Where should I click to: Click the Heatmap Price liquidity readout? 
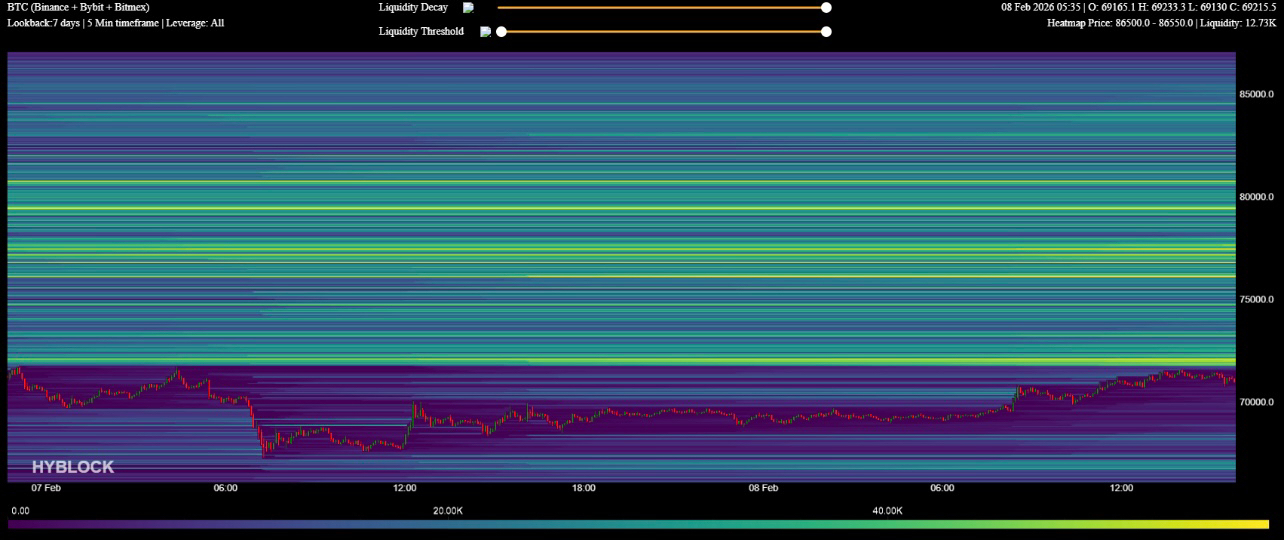(1161, 23)
